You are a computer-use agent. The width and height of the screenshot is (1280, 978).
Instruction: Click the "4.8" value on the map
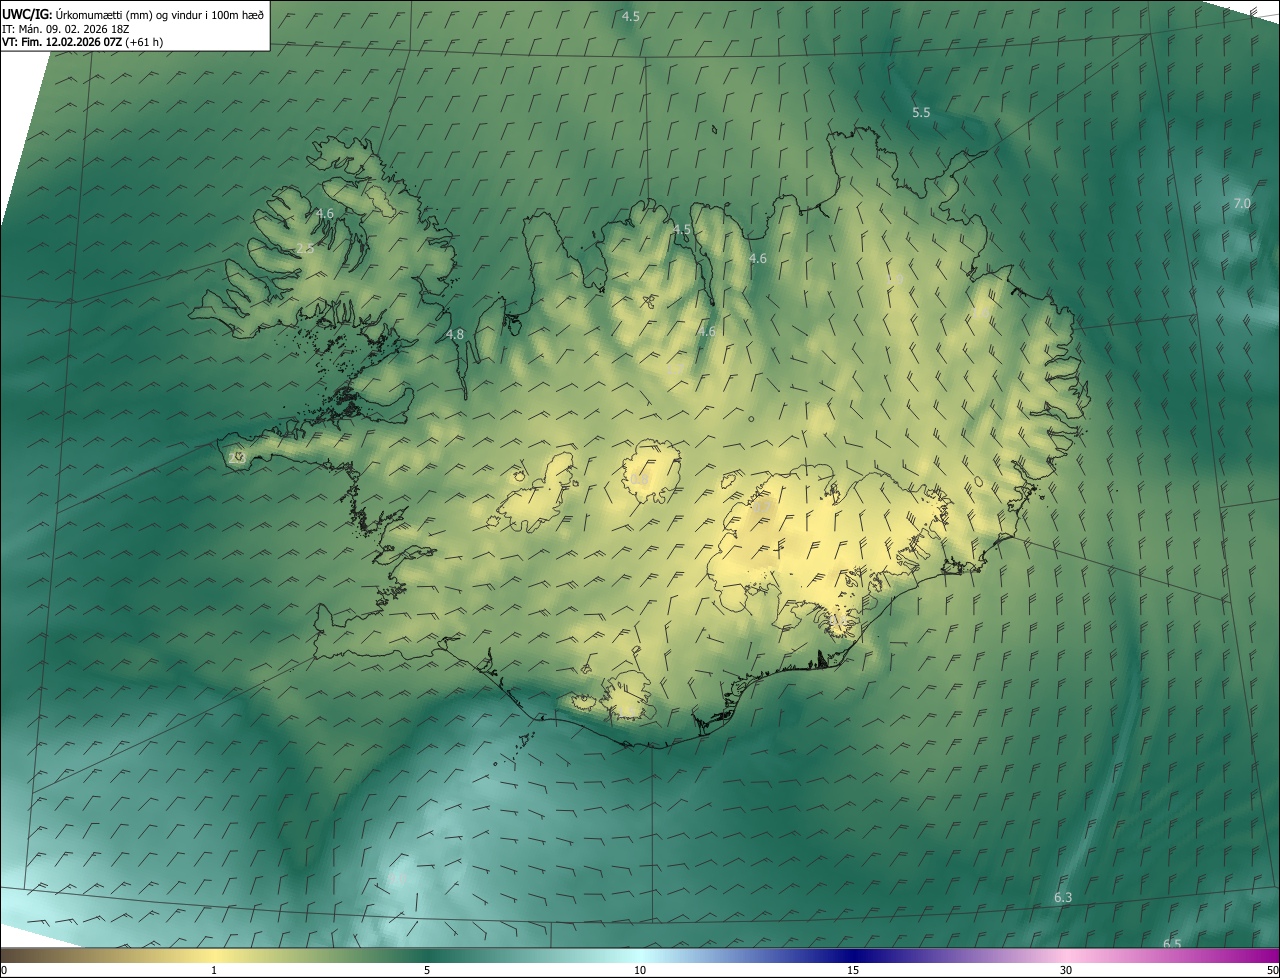(455, 334)
